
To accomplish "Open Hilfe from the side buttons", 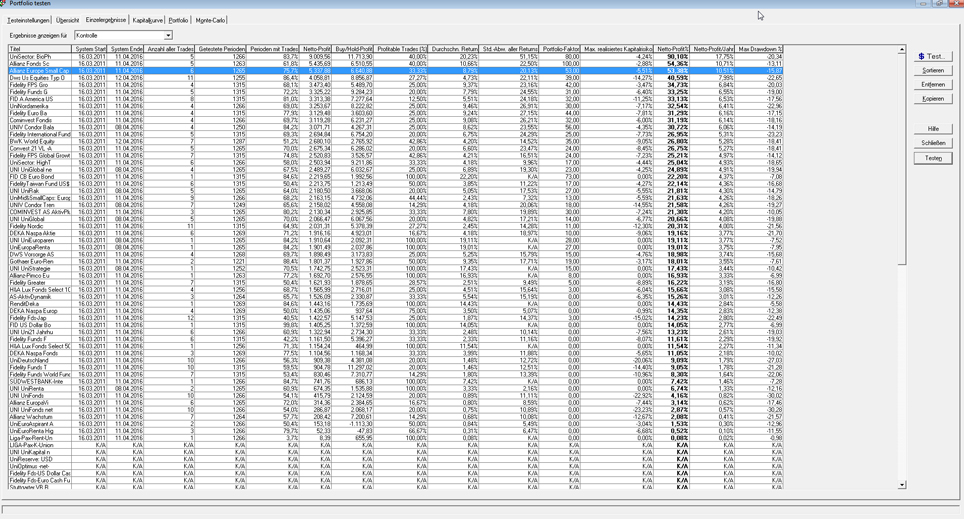I will [932, 129].
